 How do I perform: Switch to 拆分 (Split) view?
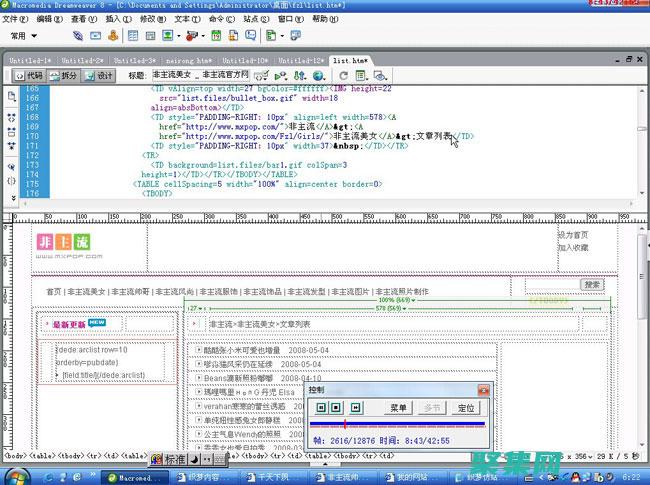(63, 75)
